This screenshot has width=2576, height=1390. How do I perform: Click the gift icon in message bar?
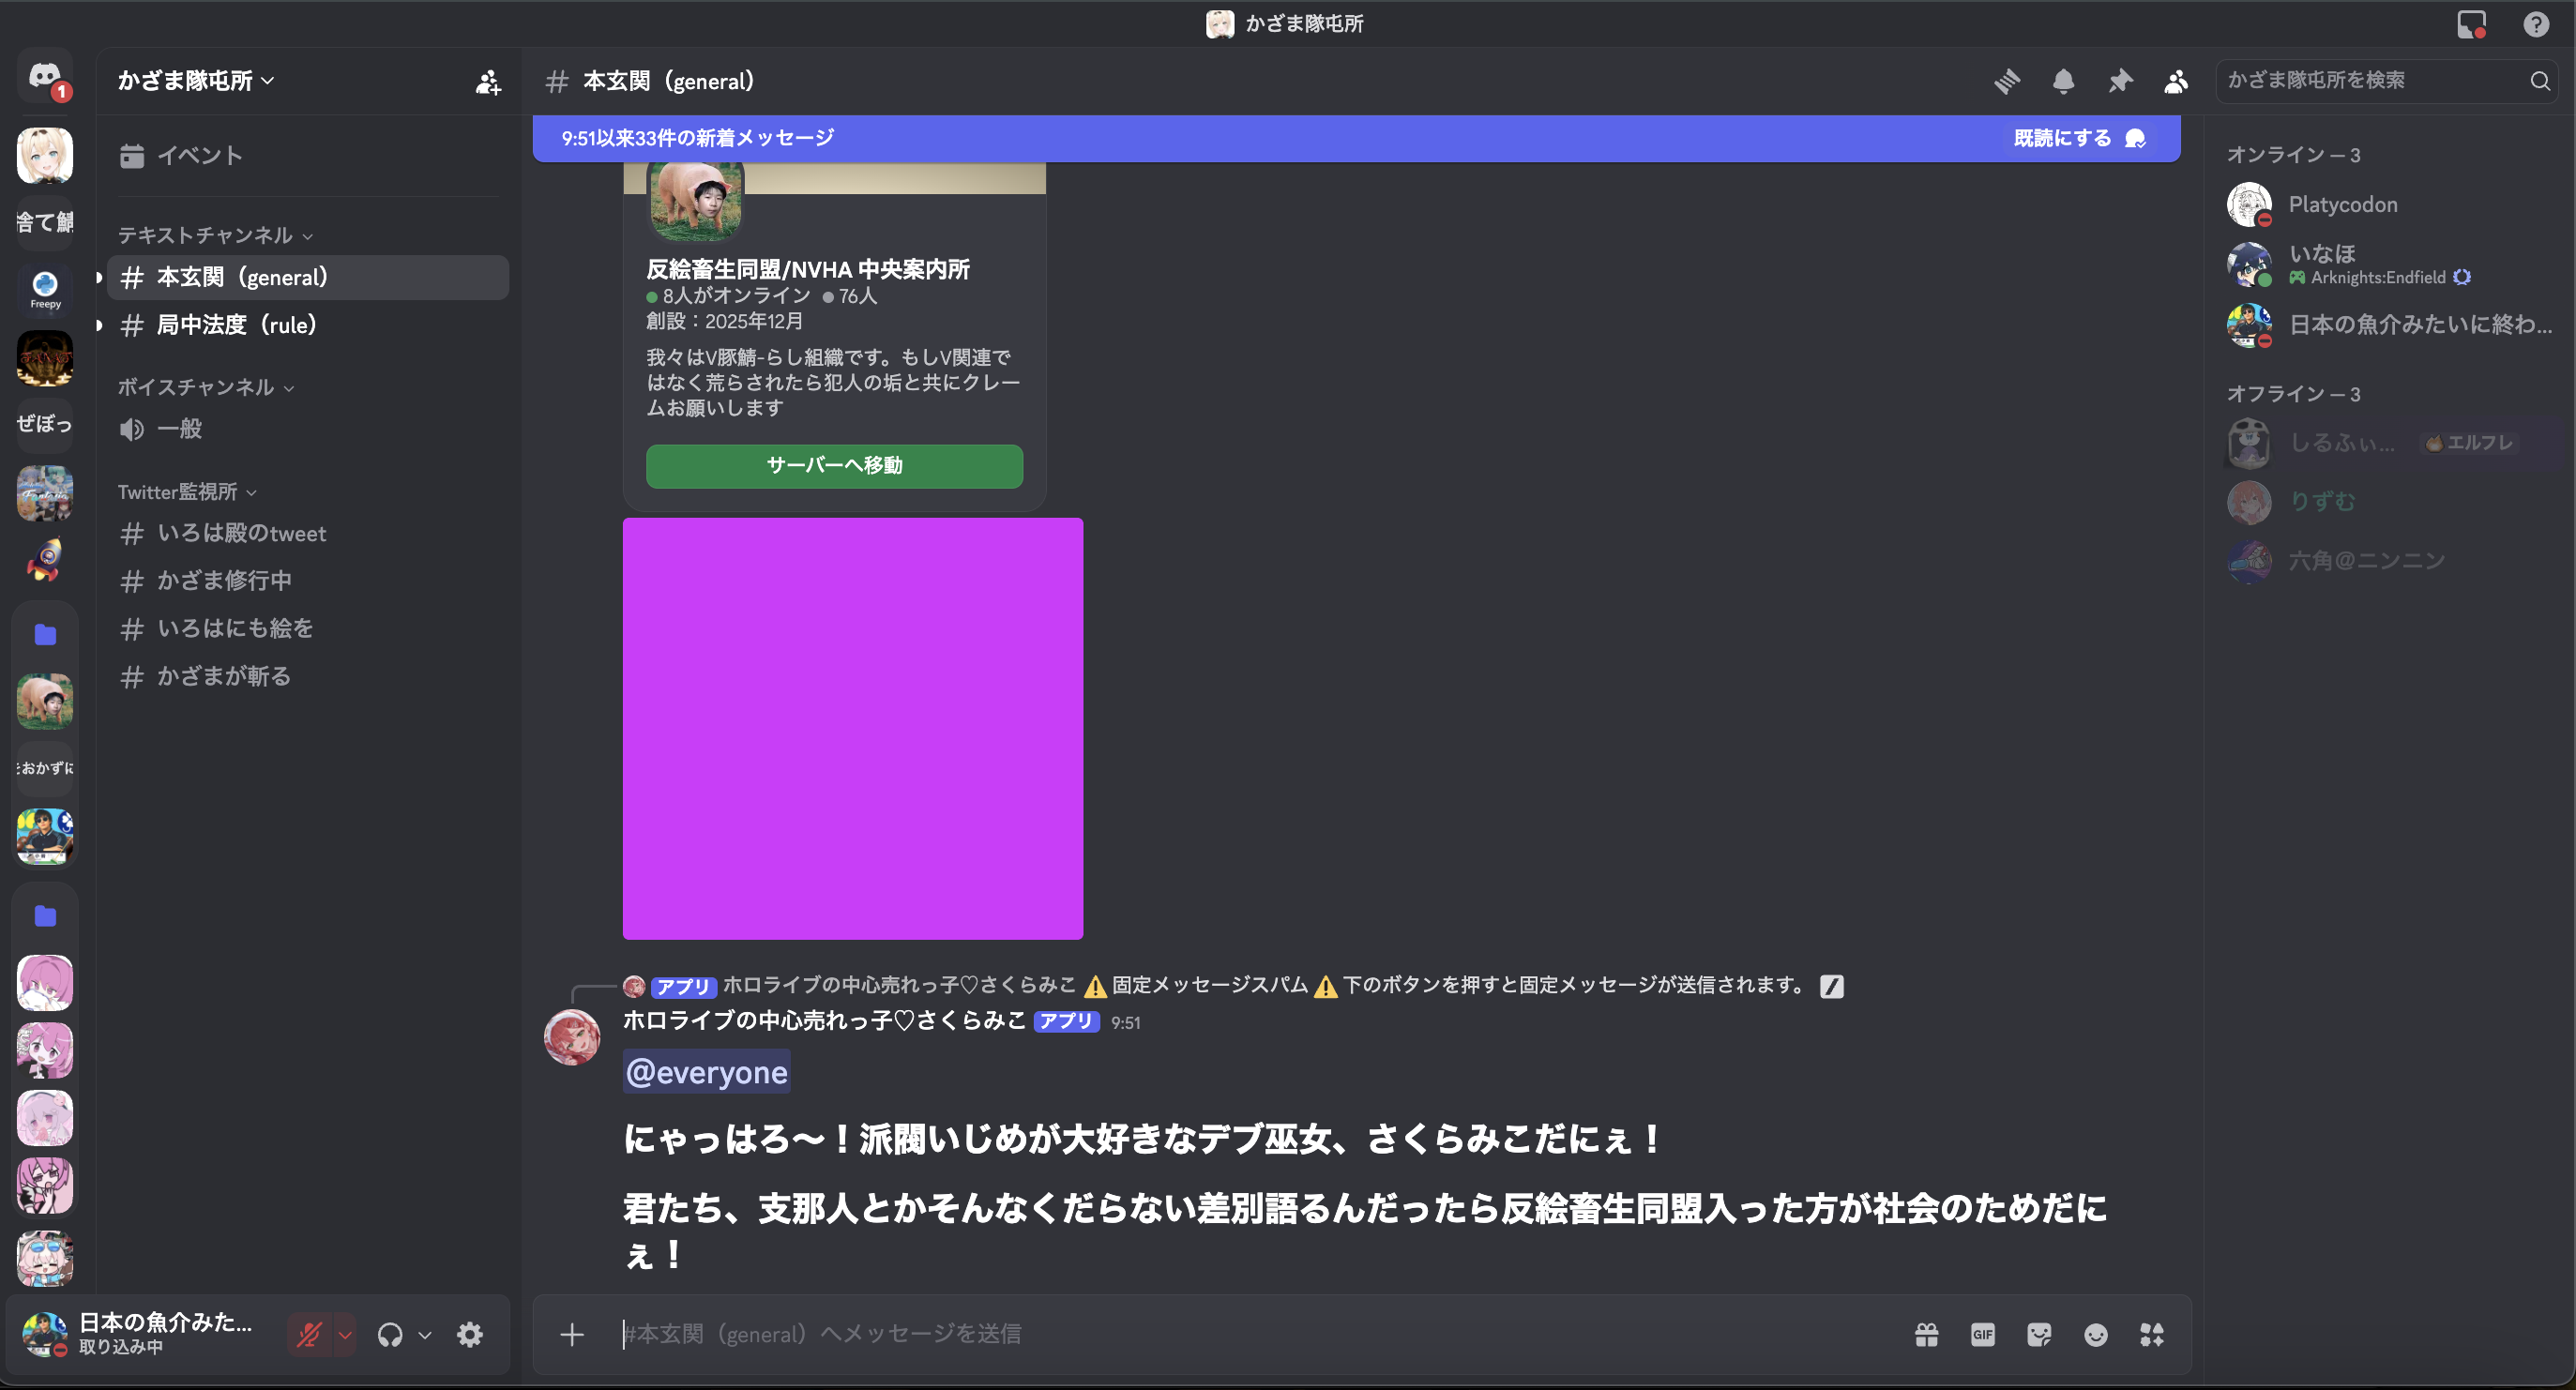tap(1926, 1334)
